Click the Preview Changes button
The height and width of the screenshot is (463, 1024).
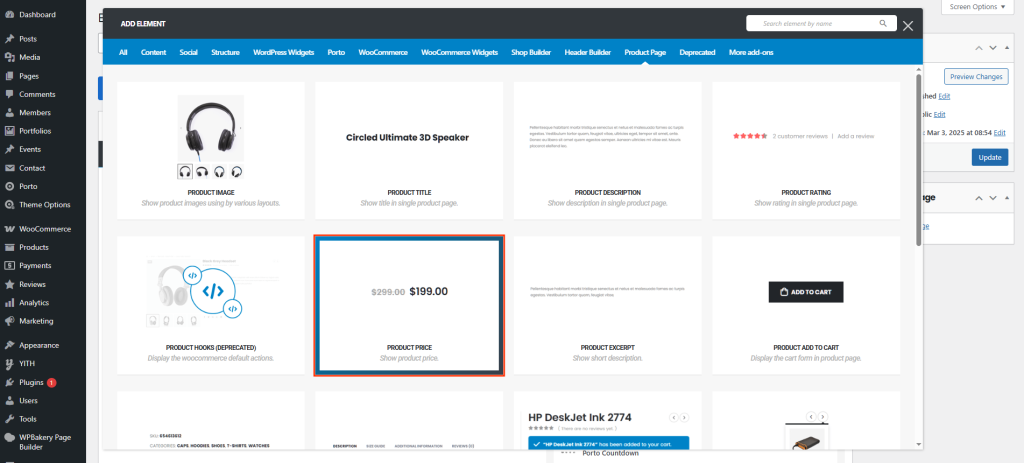(x=975, y=76)
